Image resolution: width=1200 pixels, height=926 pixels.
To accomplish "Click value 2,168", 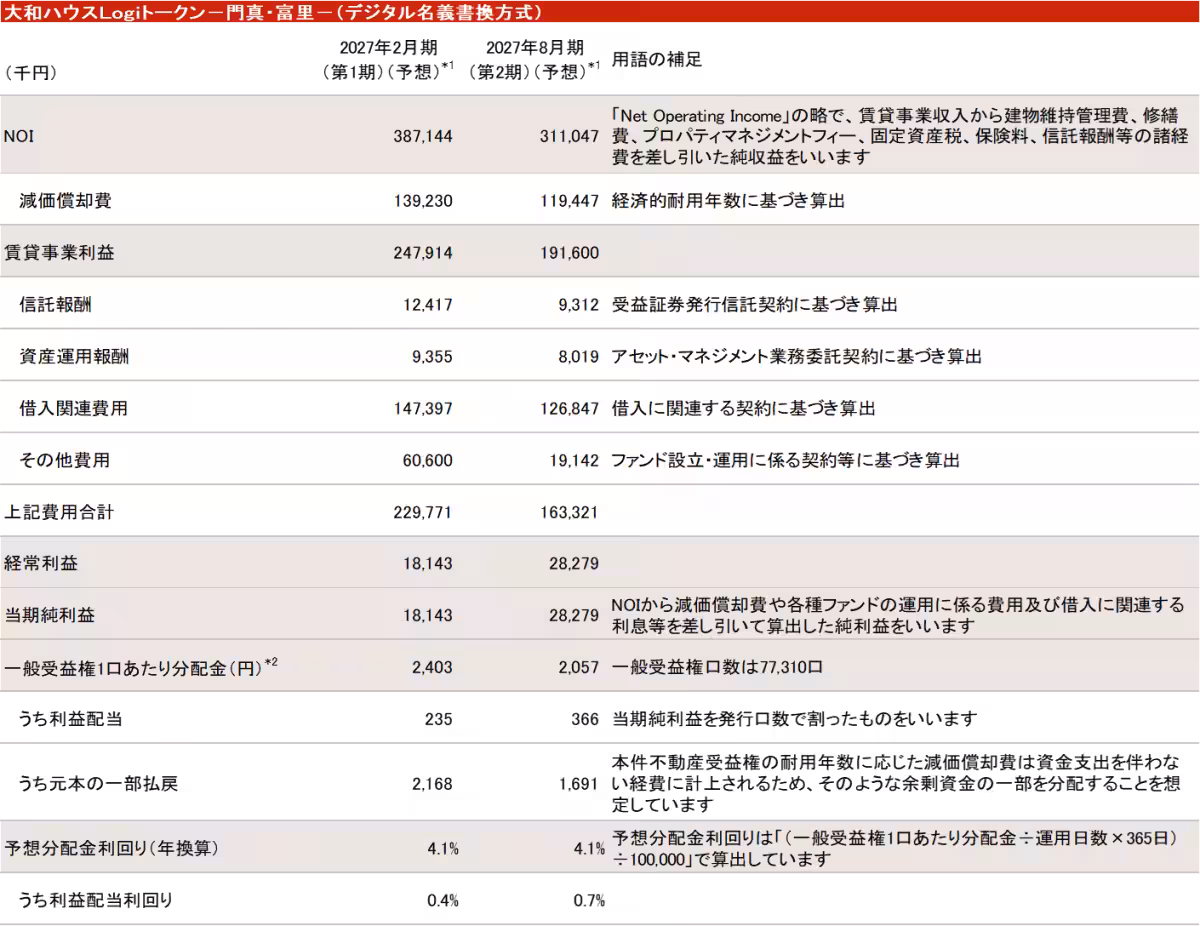I will [432, 784].
